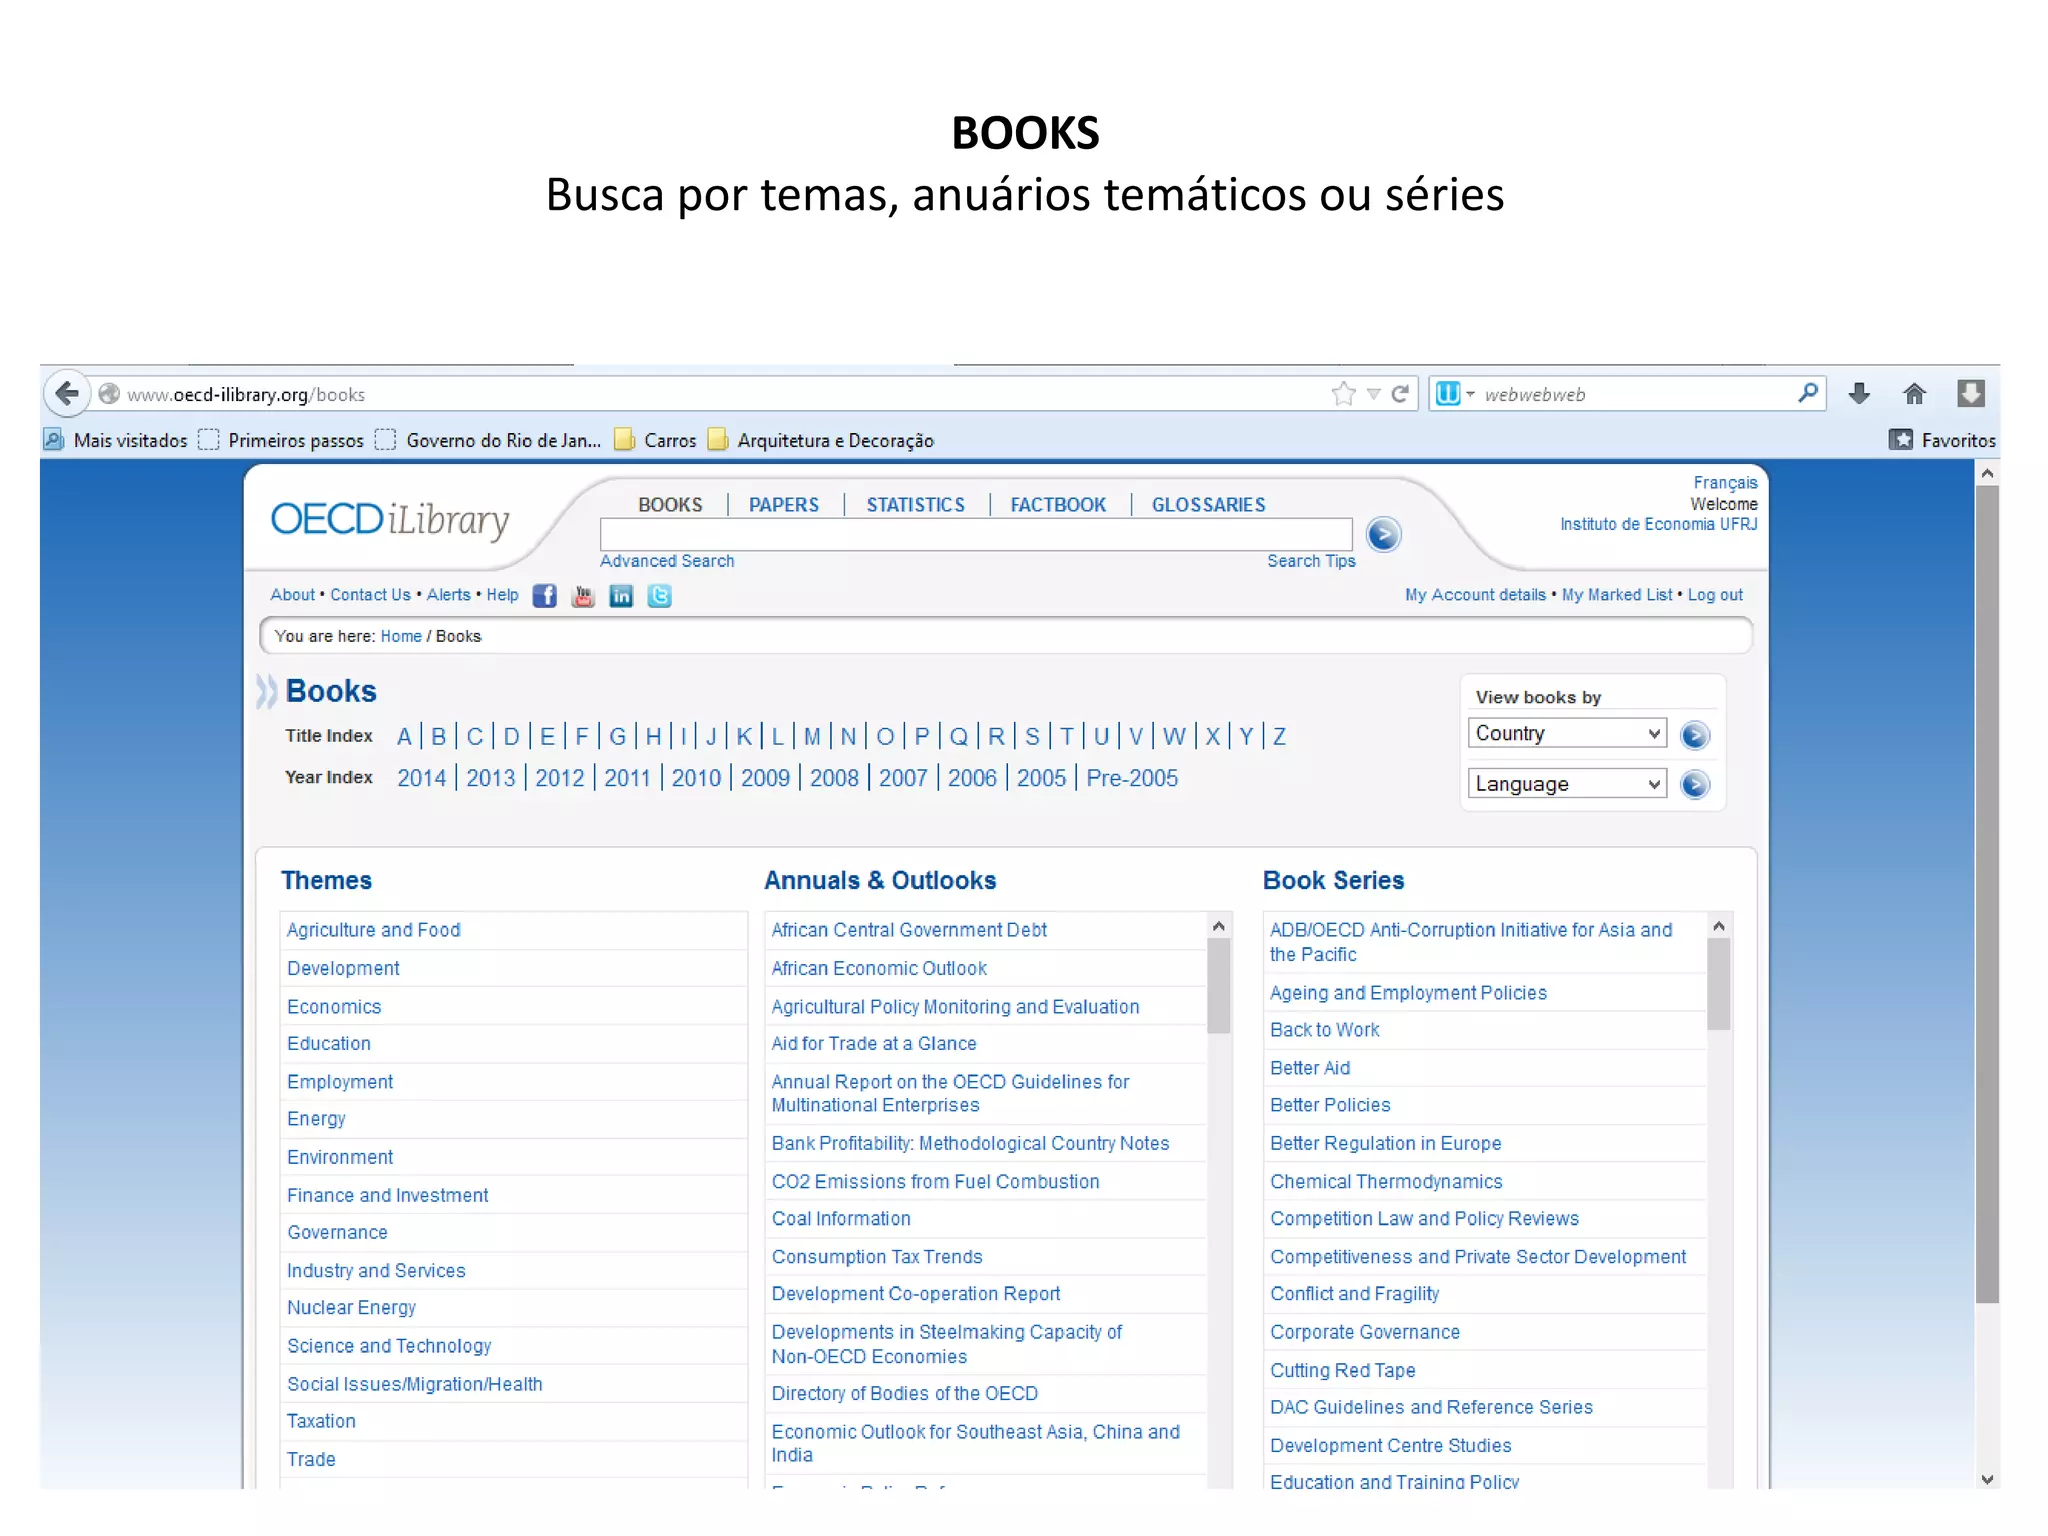Open the Country dropdown

point(1567,733)
